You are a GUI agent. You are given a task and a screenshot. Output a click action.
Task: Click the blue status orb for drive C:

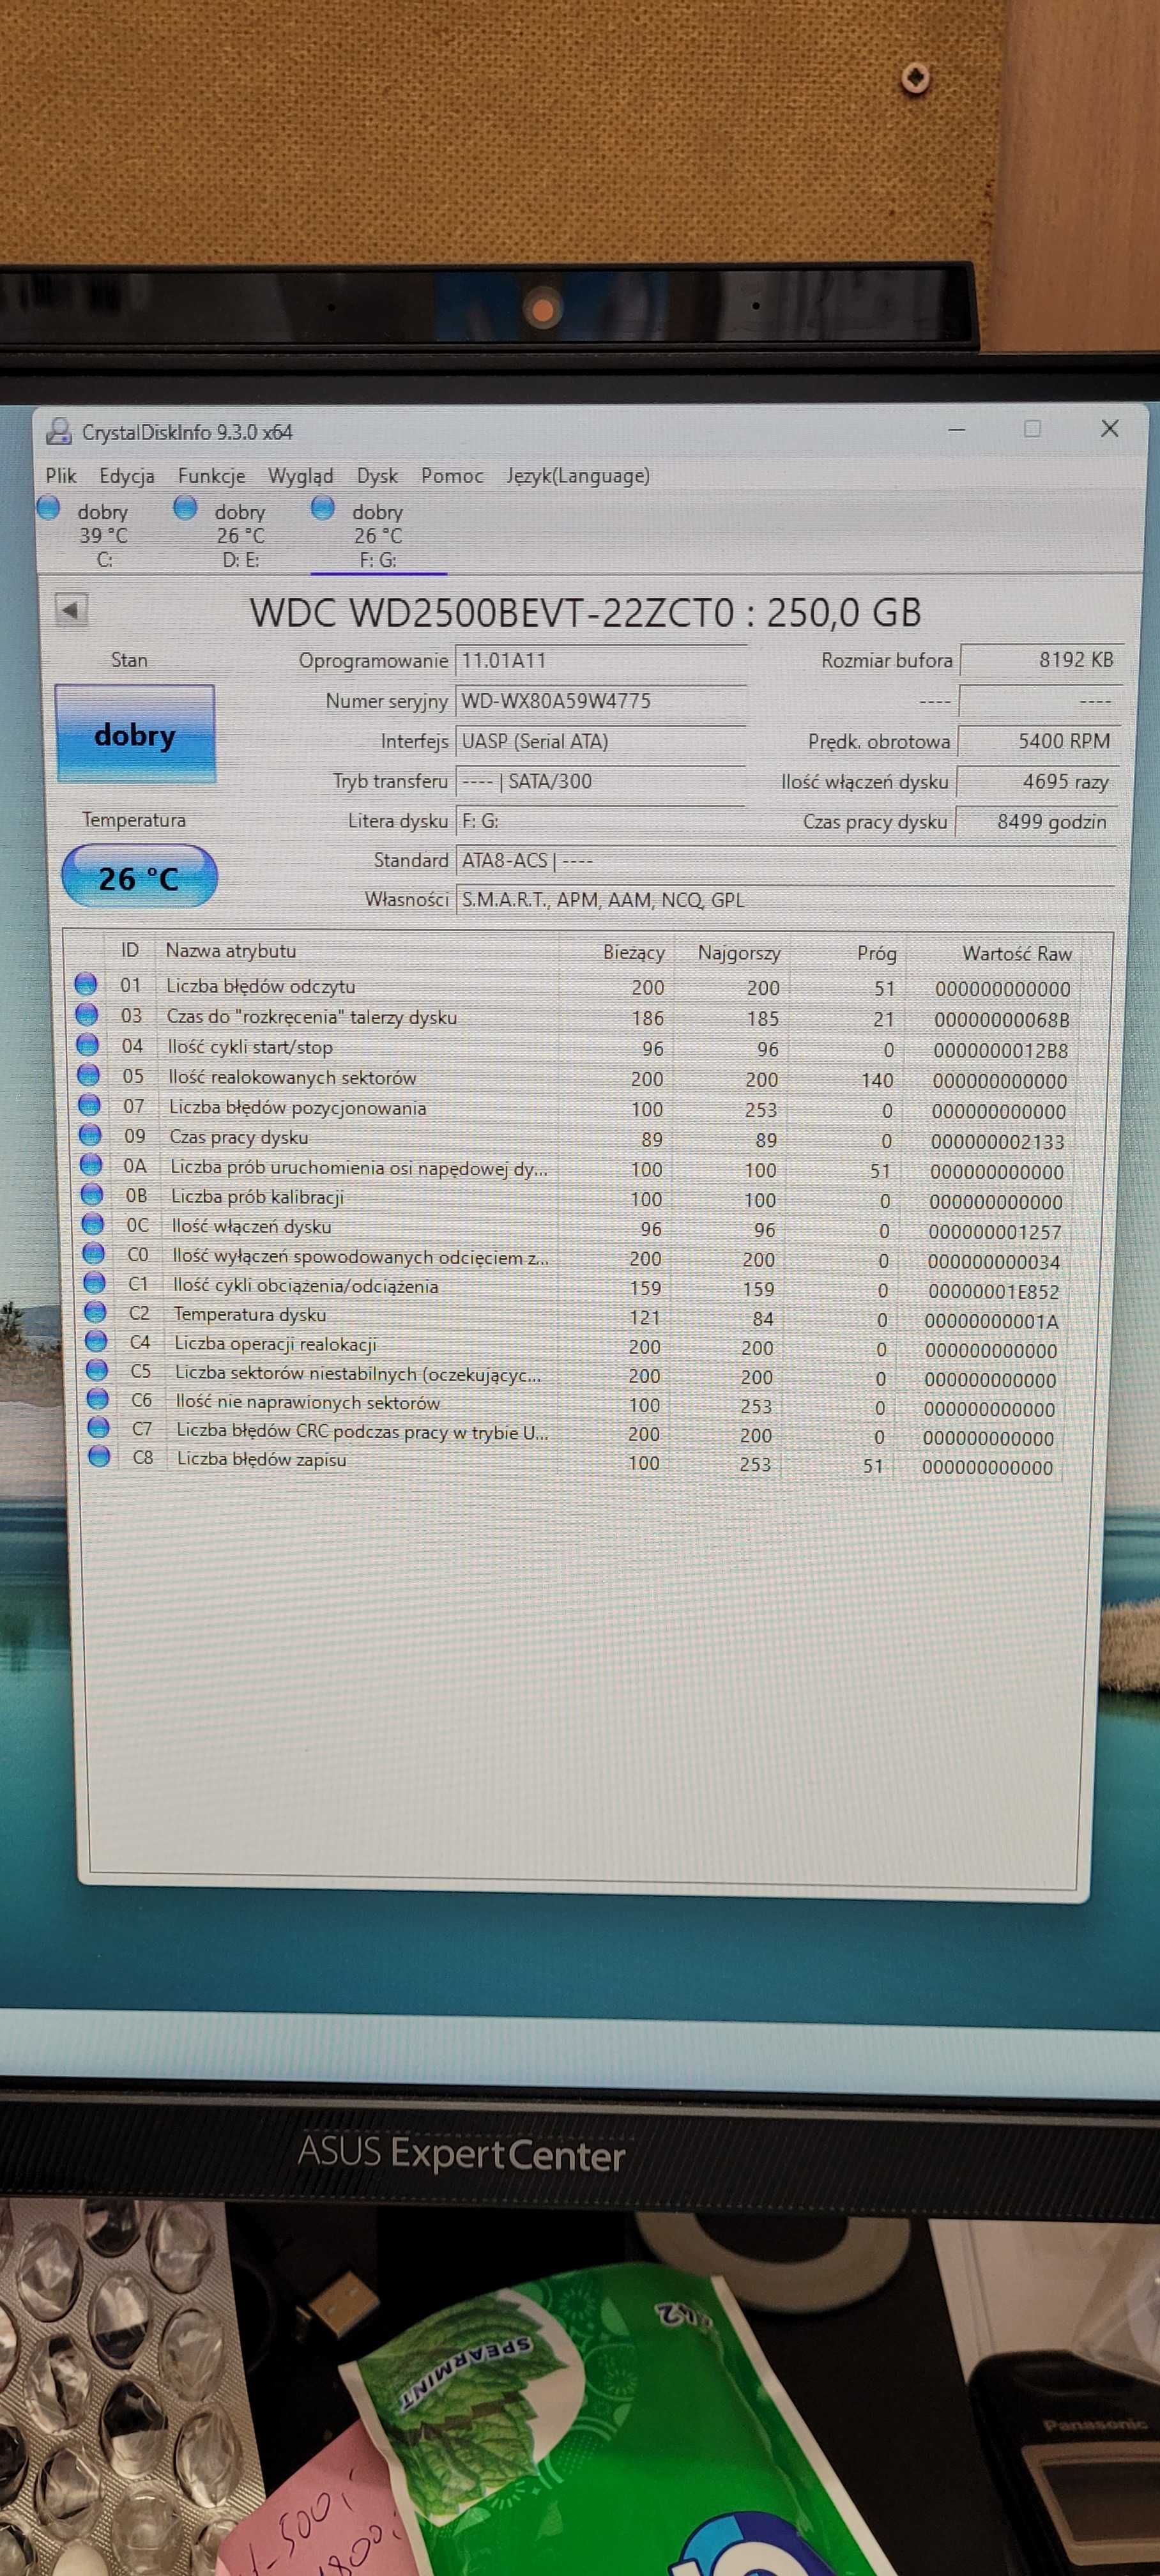point(48,508)
